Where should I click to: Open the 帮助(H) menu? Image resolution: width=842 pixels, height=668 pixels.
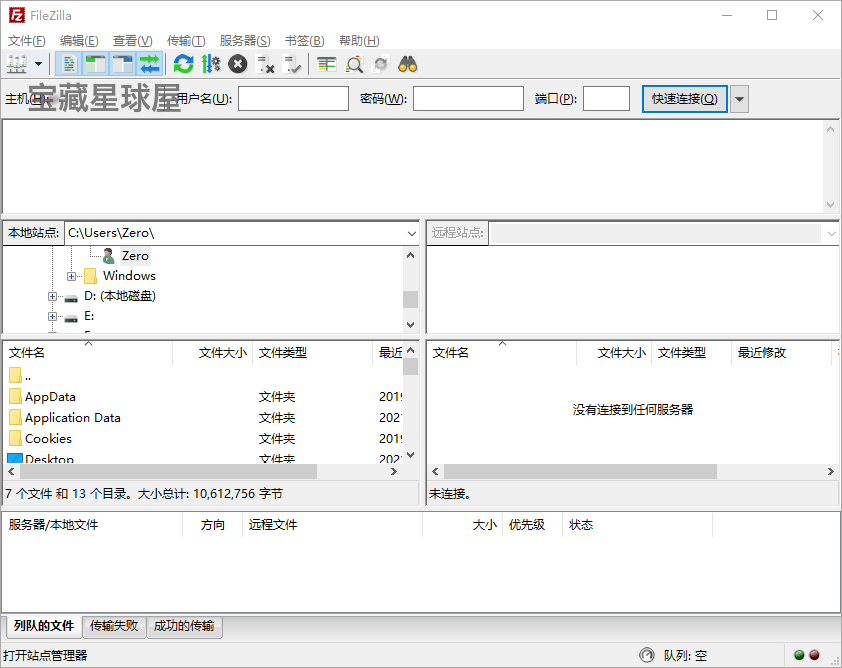[359, 41]
